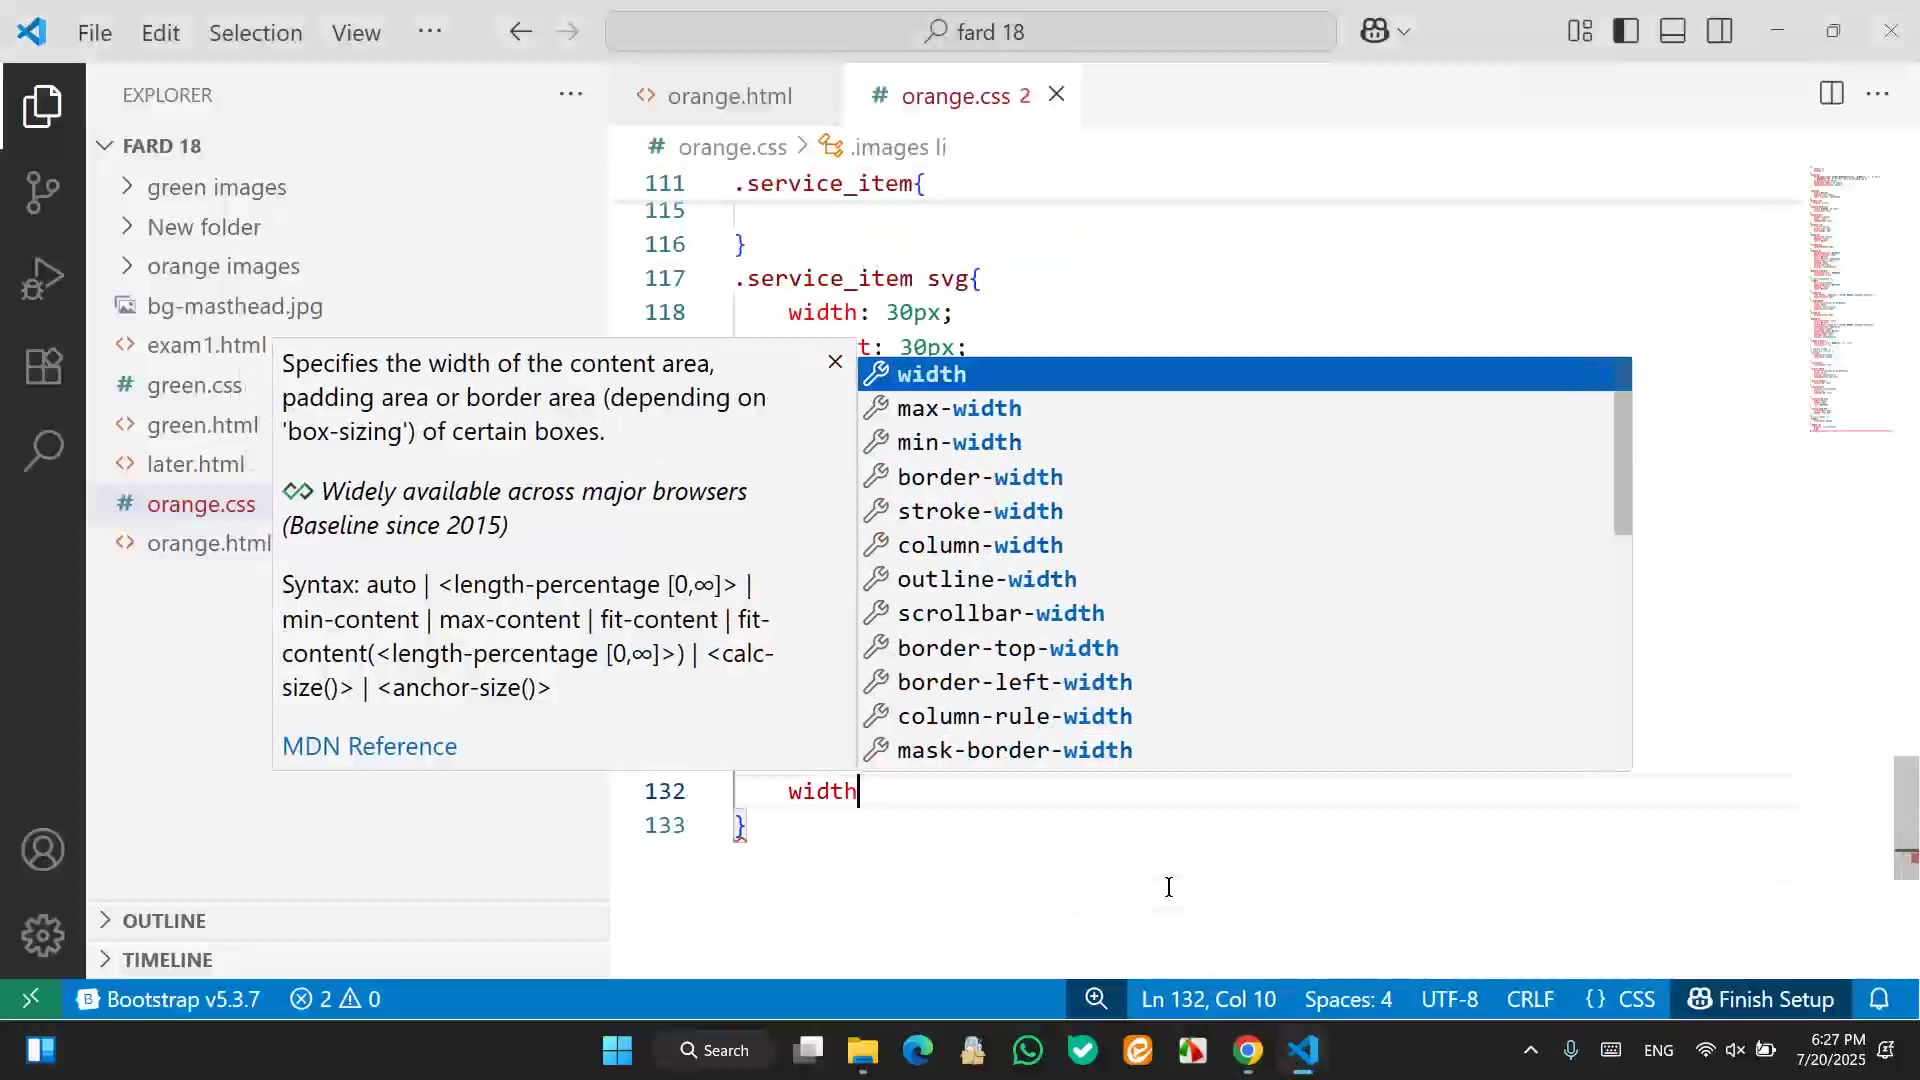Expand the TIMELINE section

click(167, 959)
